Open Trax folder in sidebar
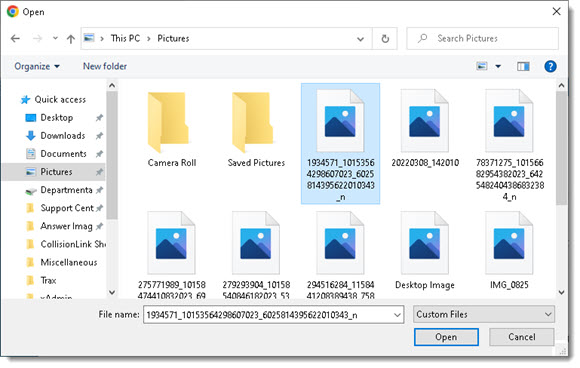The image size is (580, 368). point(48,281)
